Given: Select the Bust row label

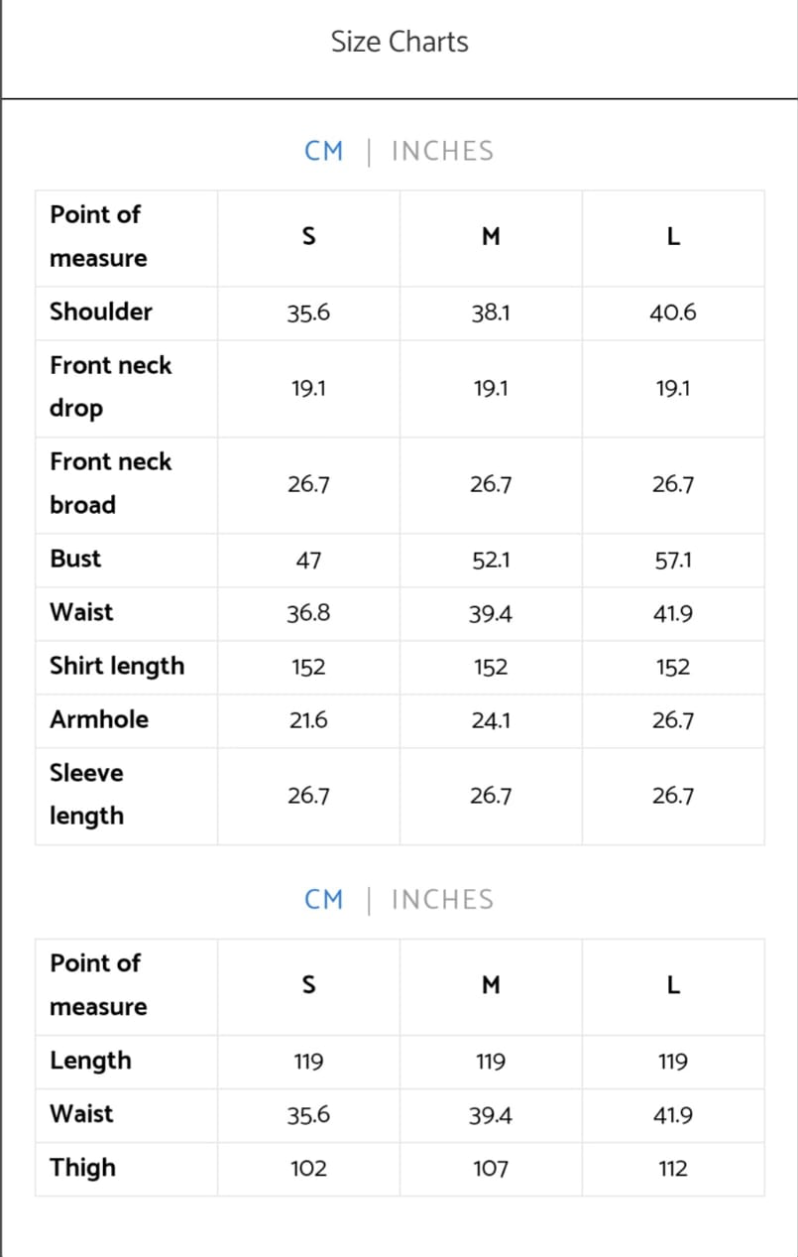Looking at the screenshot, I should [x=76, y=559].
